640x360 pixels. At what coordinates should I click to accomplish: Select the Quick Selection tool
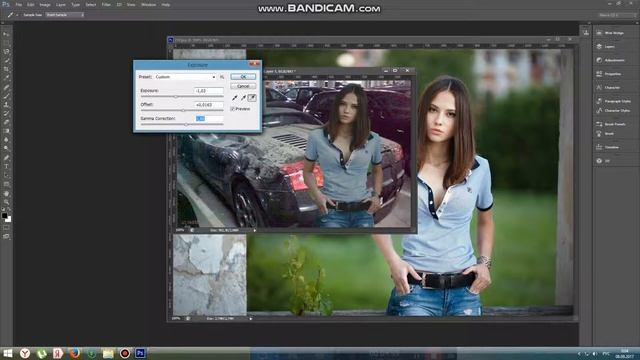(x=6, y=60)
